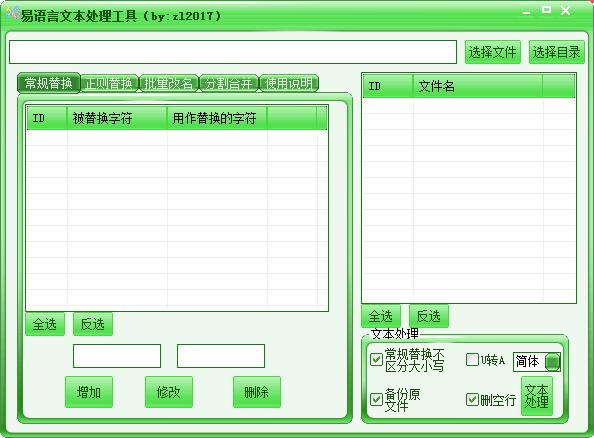Click 全选 under the file list
Viewport: 594px width, 438px height.
381,316
